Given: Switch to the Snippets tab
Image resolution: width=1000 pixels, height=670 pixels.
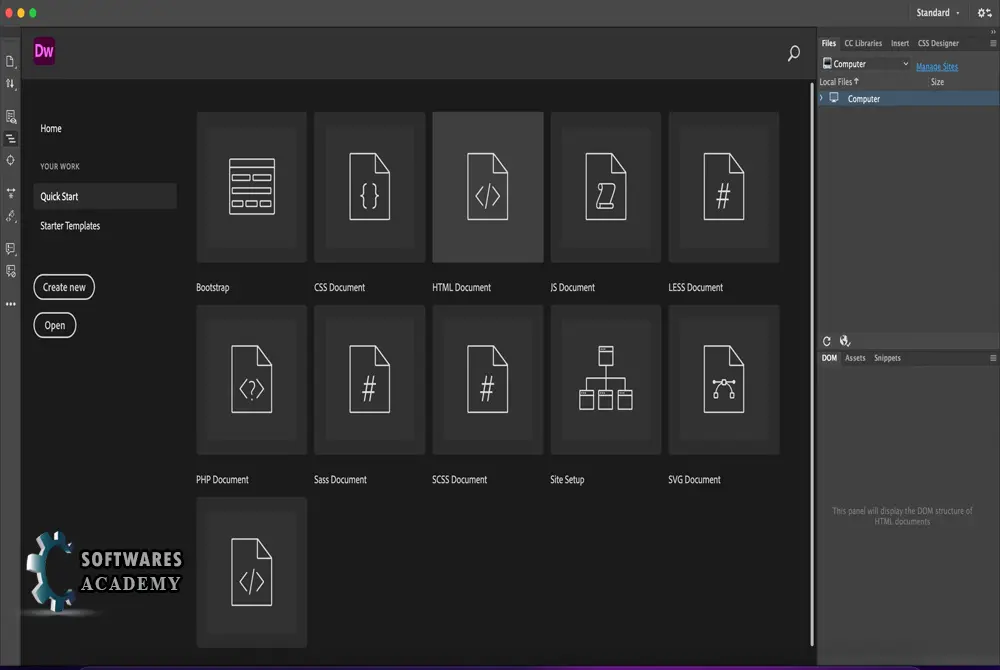Looking at the screenshot, I should pyautogui.click(x=887, y=358).
